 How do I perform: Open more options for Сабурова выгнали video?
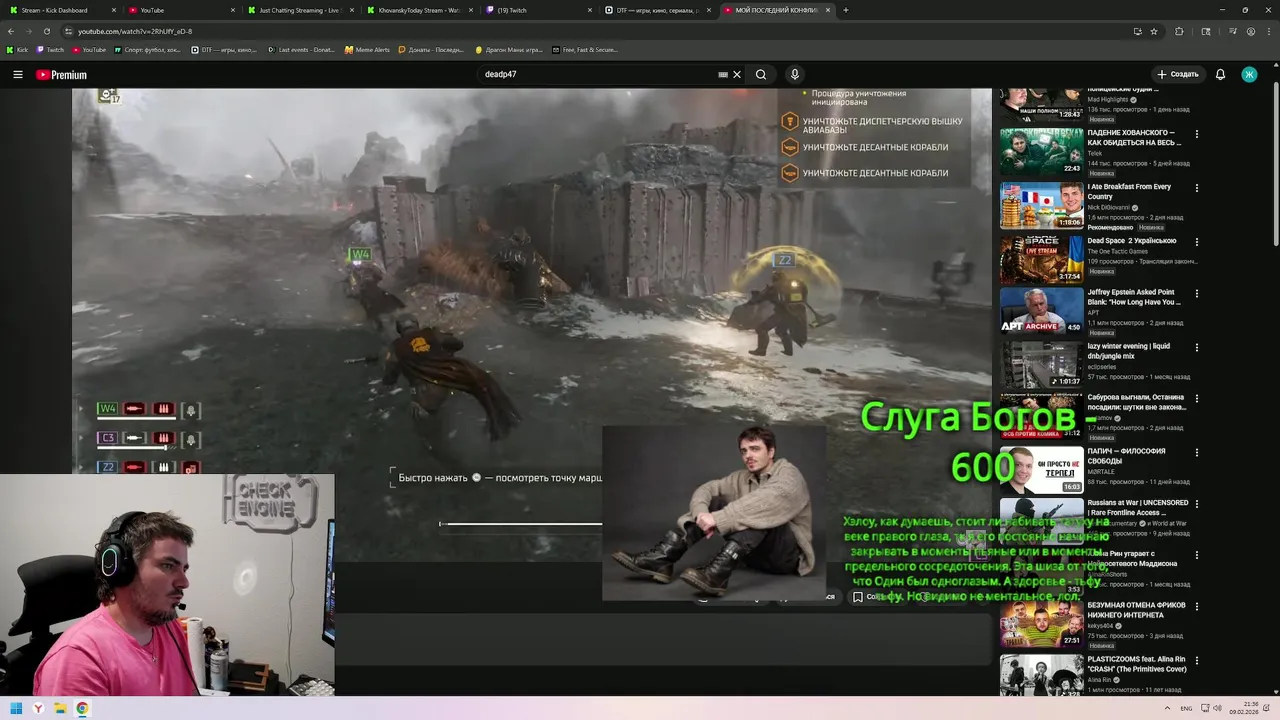(1197, 399)
